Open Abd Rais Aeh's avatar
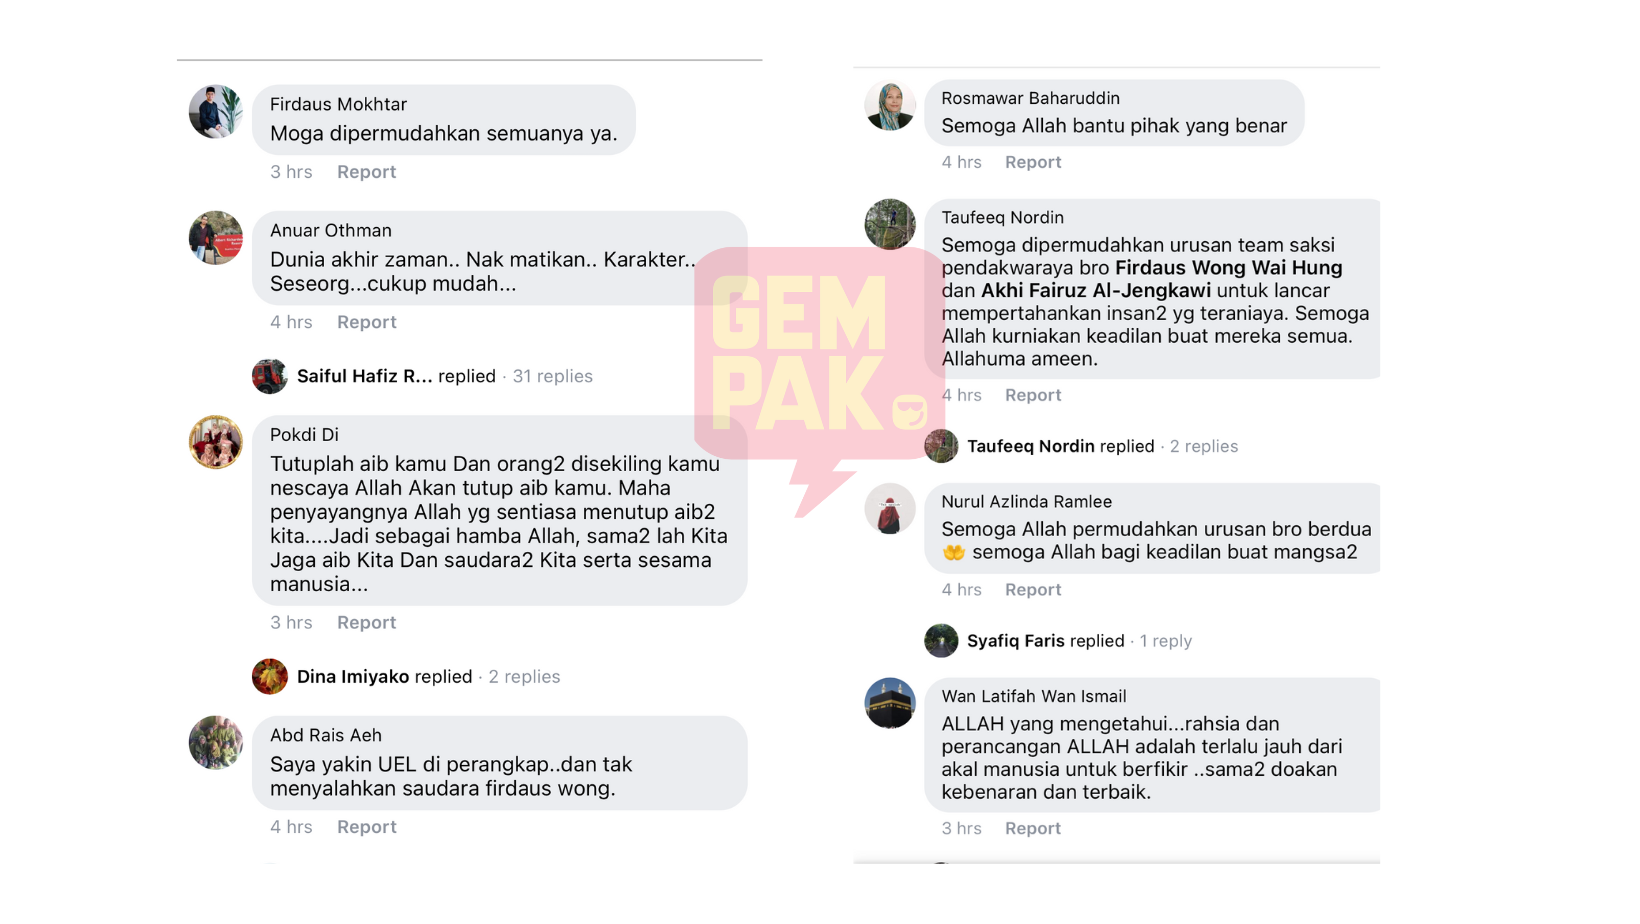Image resolution: width=1640 pixels, height=924 pixels. click(x=215, y=743)
